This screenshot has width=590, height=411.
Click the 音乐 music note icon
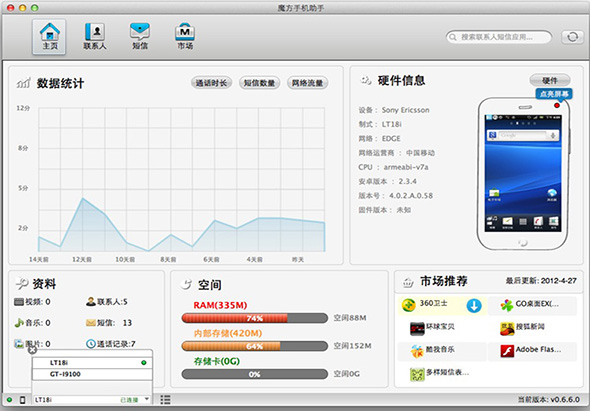pos(19,323)
